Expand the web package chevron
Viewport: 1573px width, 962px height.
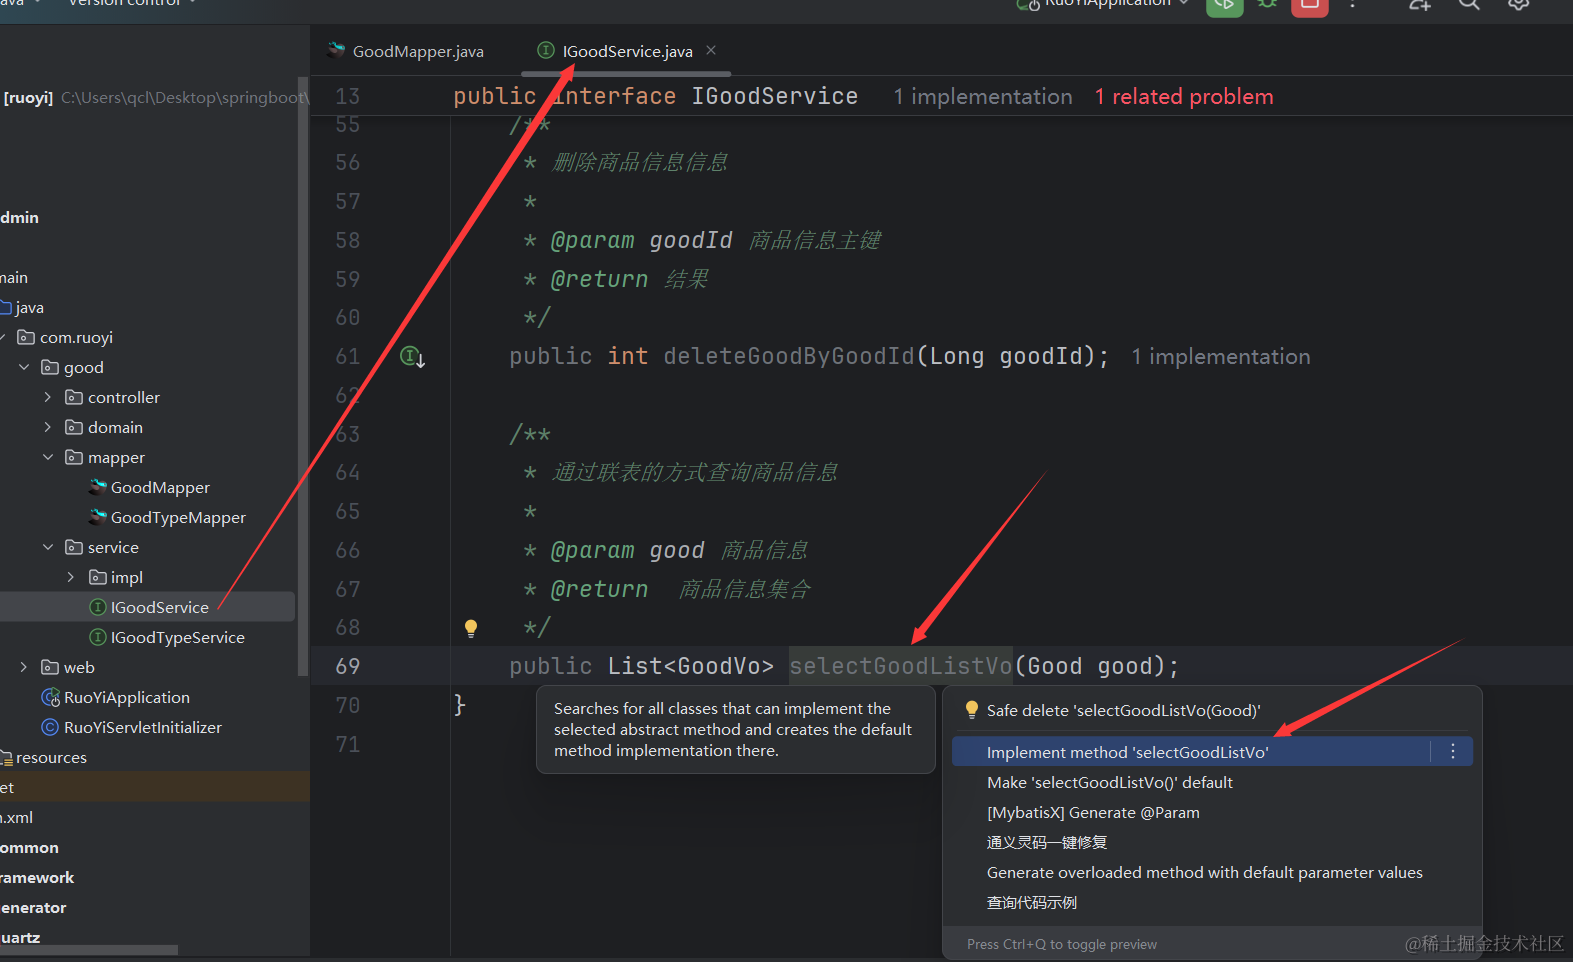24,667
